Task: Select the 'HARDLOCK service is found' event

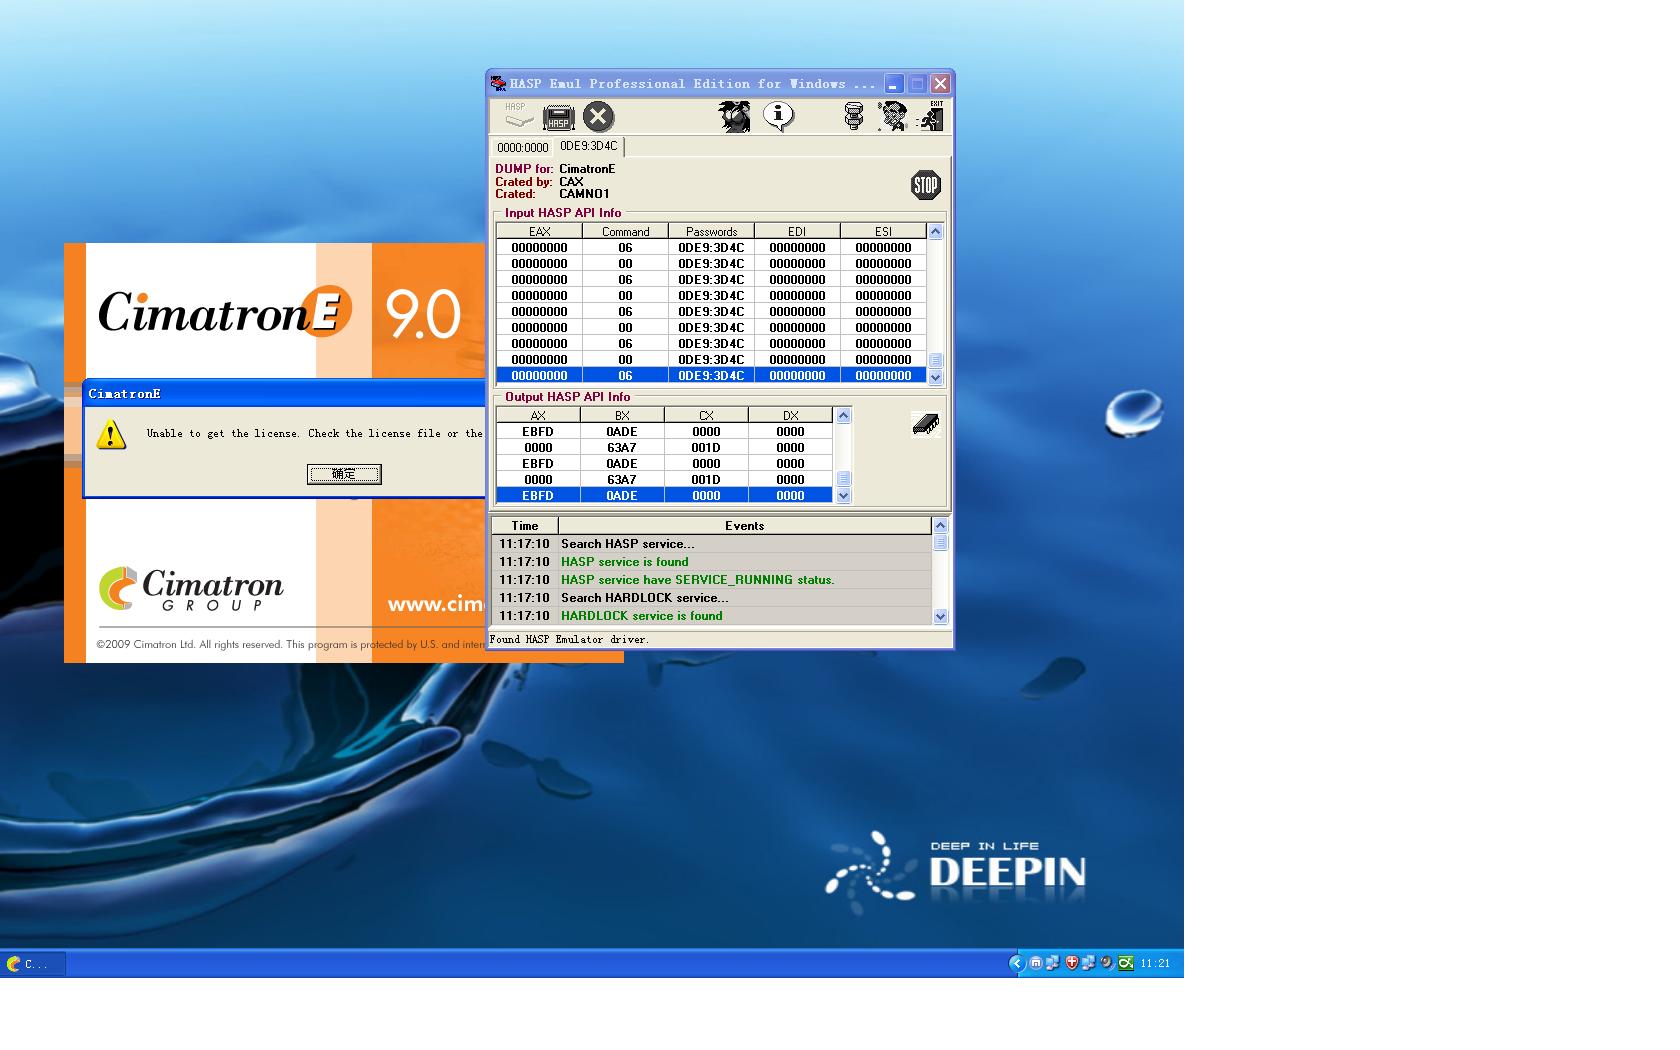Action: tap(711, 616)
